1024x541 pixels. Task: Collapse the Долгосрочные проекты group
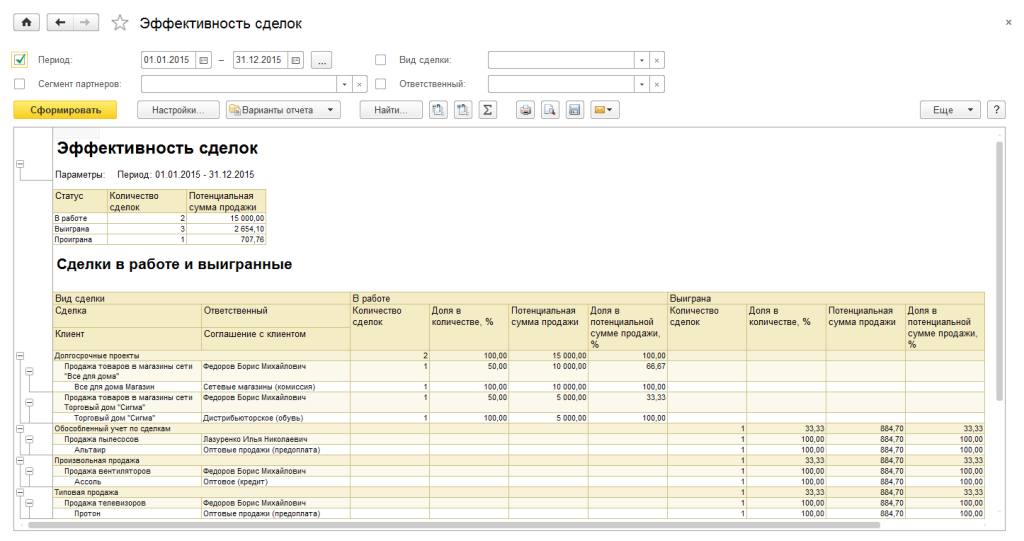click(x=20, y=355)
